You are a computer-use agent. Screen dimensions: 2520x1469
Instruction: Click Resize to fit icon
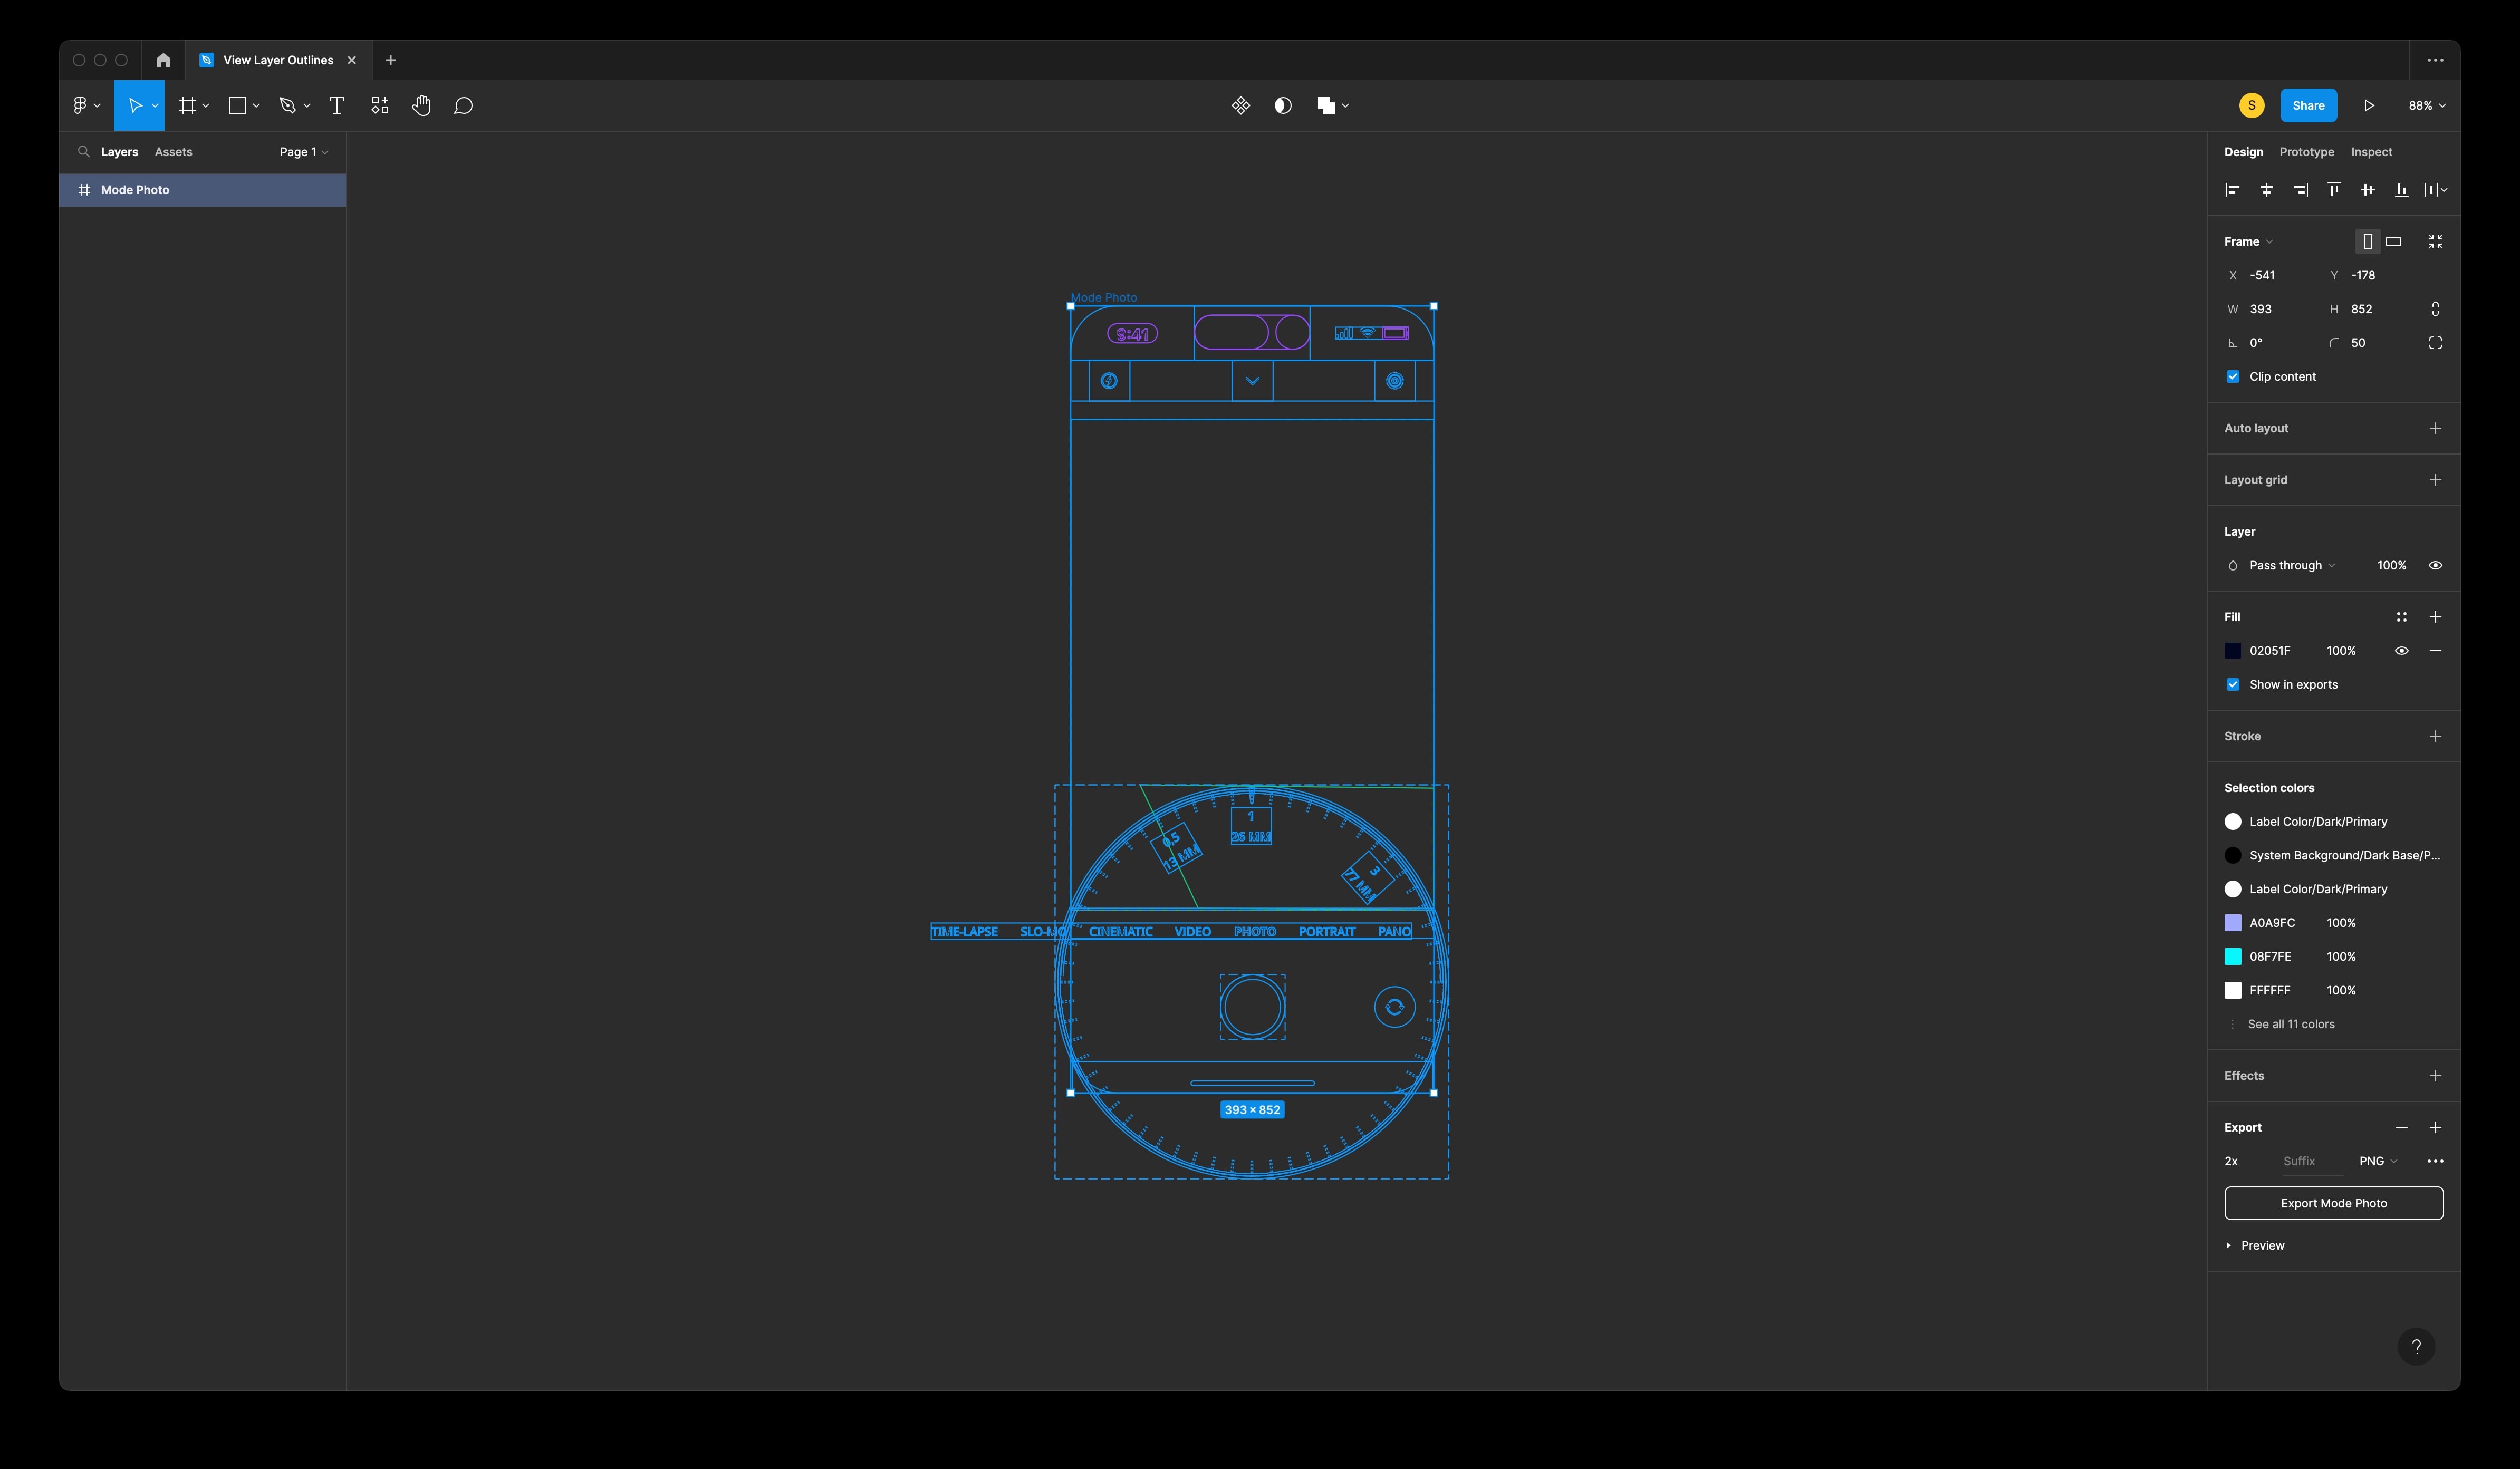(x=2435, y=241)
